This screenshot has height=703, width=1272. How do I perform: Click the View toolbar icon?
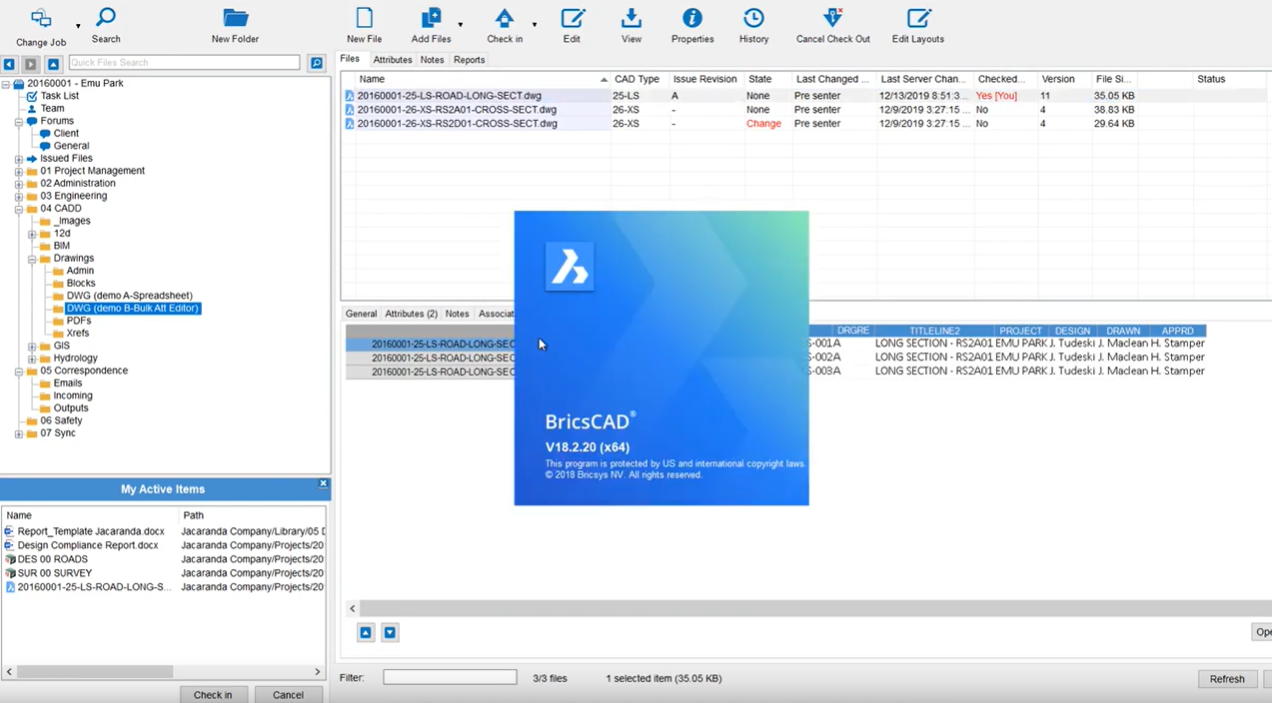point(631,18)
